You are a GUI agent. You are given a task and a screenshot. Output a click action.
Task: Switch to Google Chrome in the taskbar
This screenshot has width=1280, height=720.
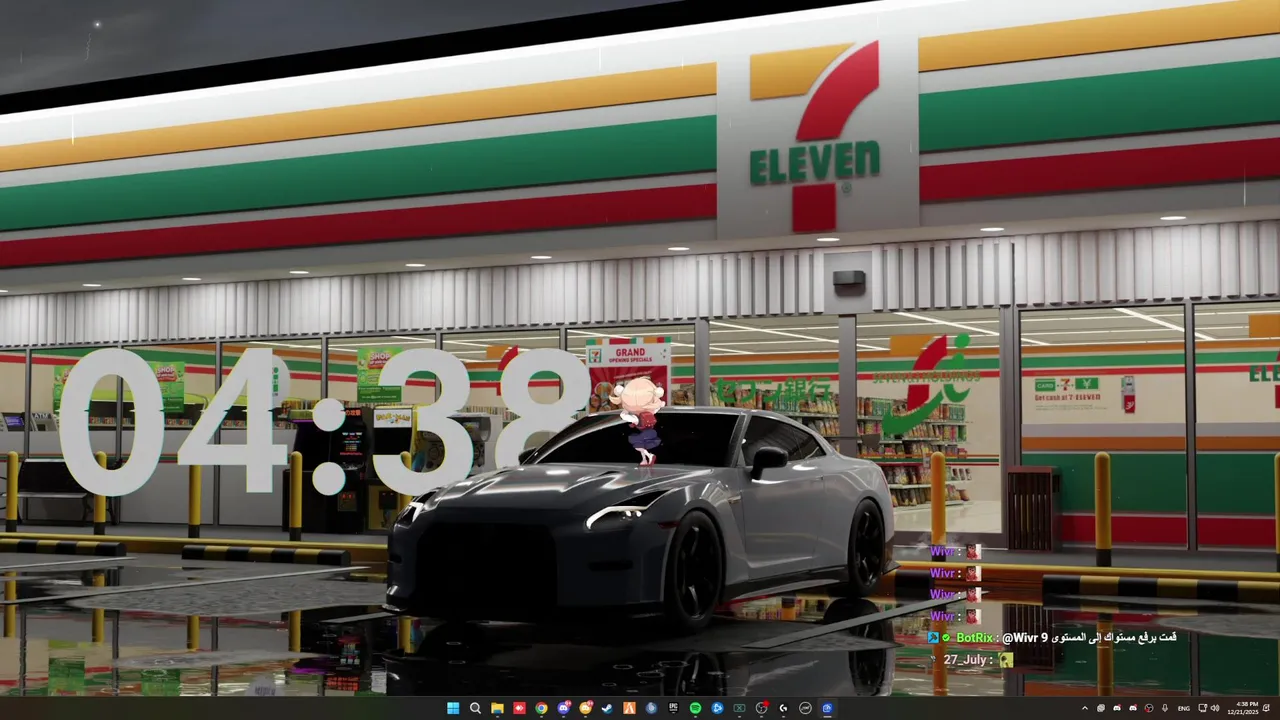click(x=541, y=708)
